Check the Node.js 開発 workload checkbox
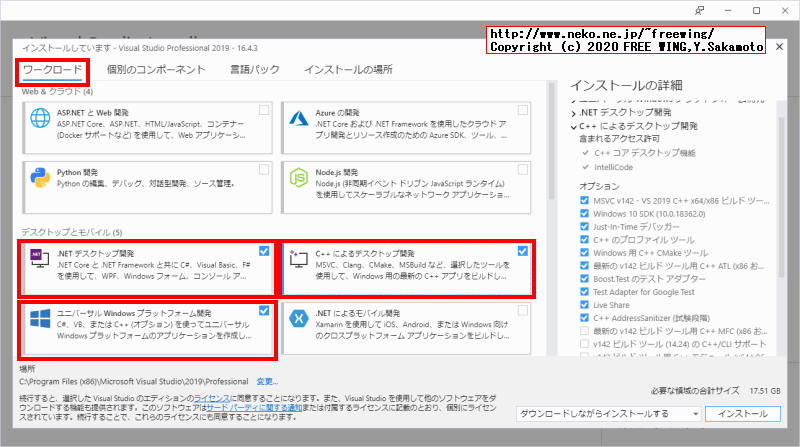Image resolution: width=800 pixels, height=447 pixels. (x=522, y=170)
